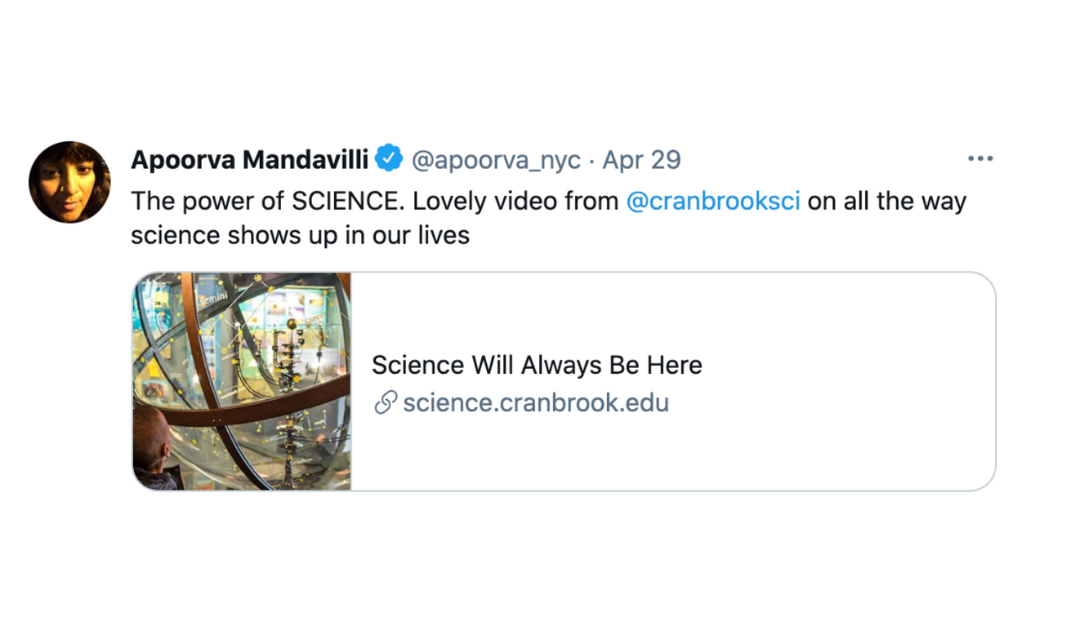
Task: Open Apoorva Mandavilli's profile photo
Action: [x=69, y=182]
